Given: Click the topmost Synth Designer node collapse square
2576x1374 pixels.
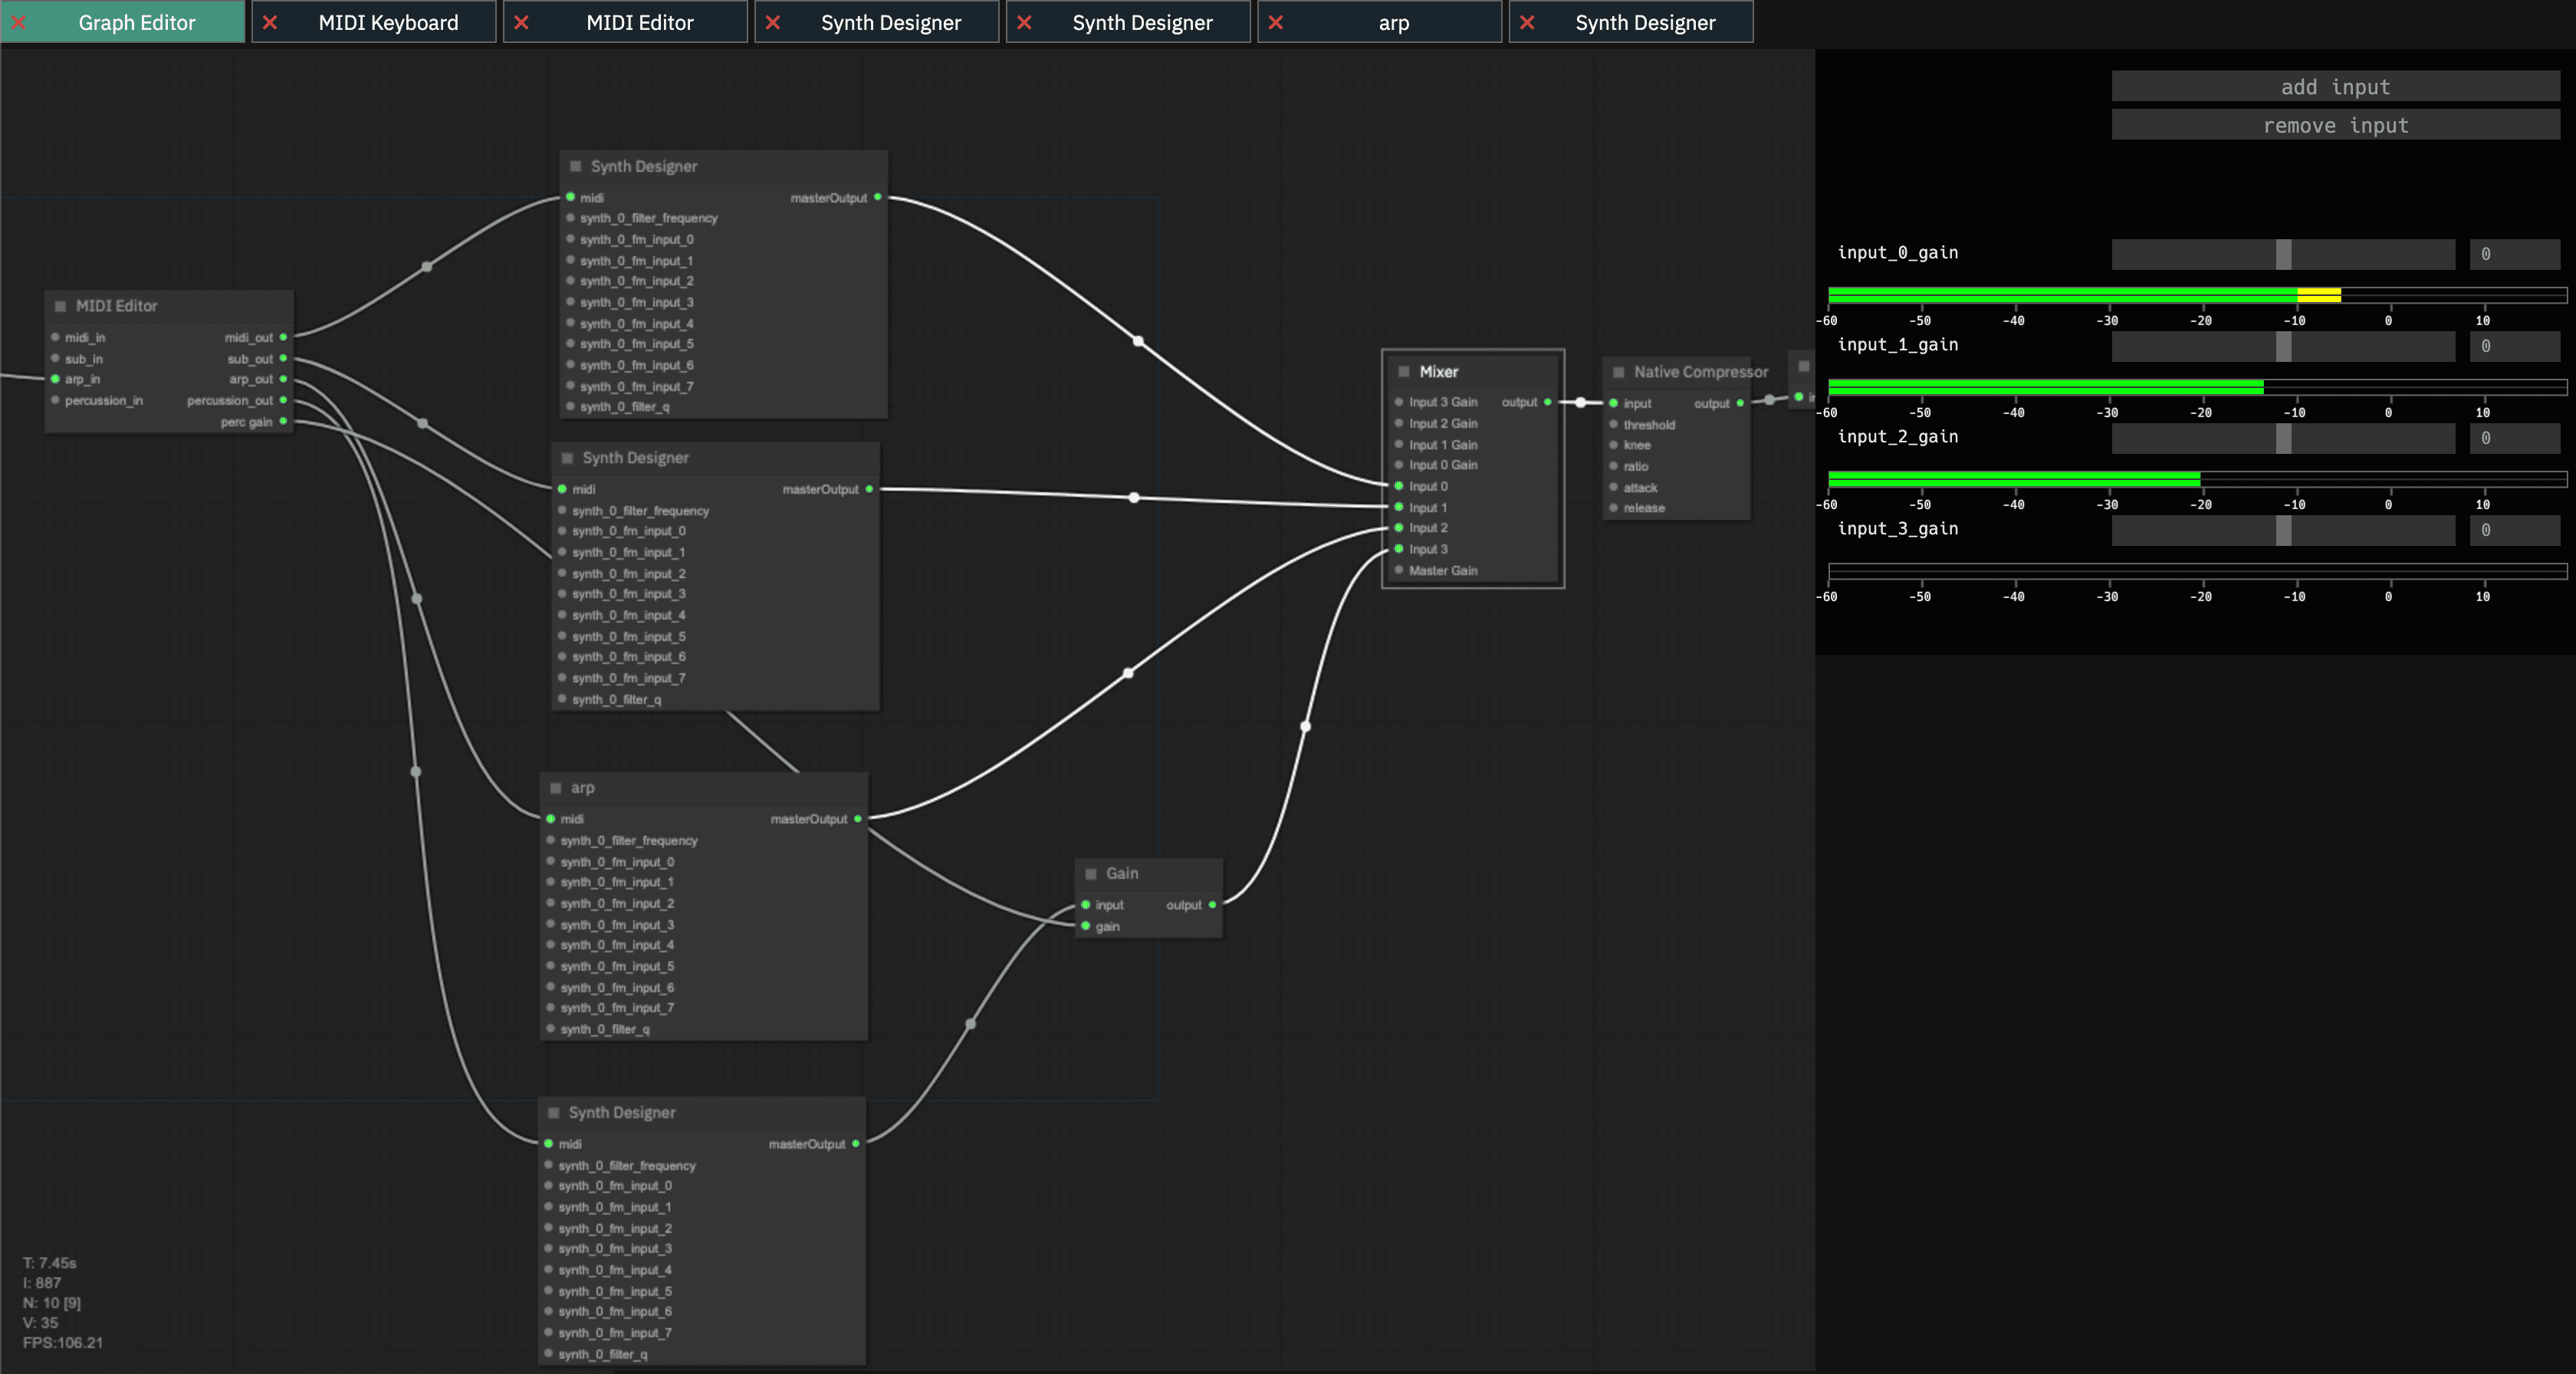Looking at the screenshot, I should pos(576,166).
